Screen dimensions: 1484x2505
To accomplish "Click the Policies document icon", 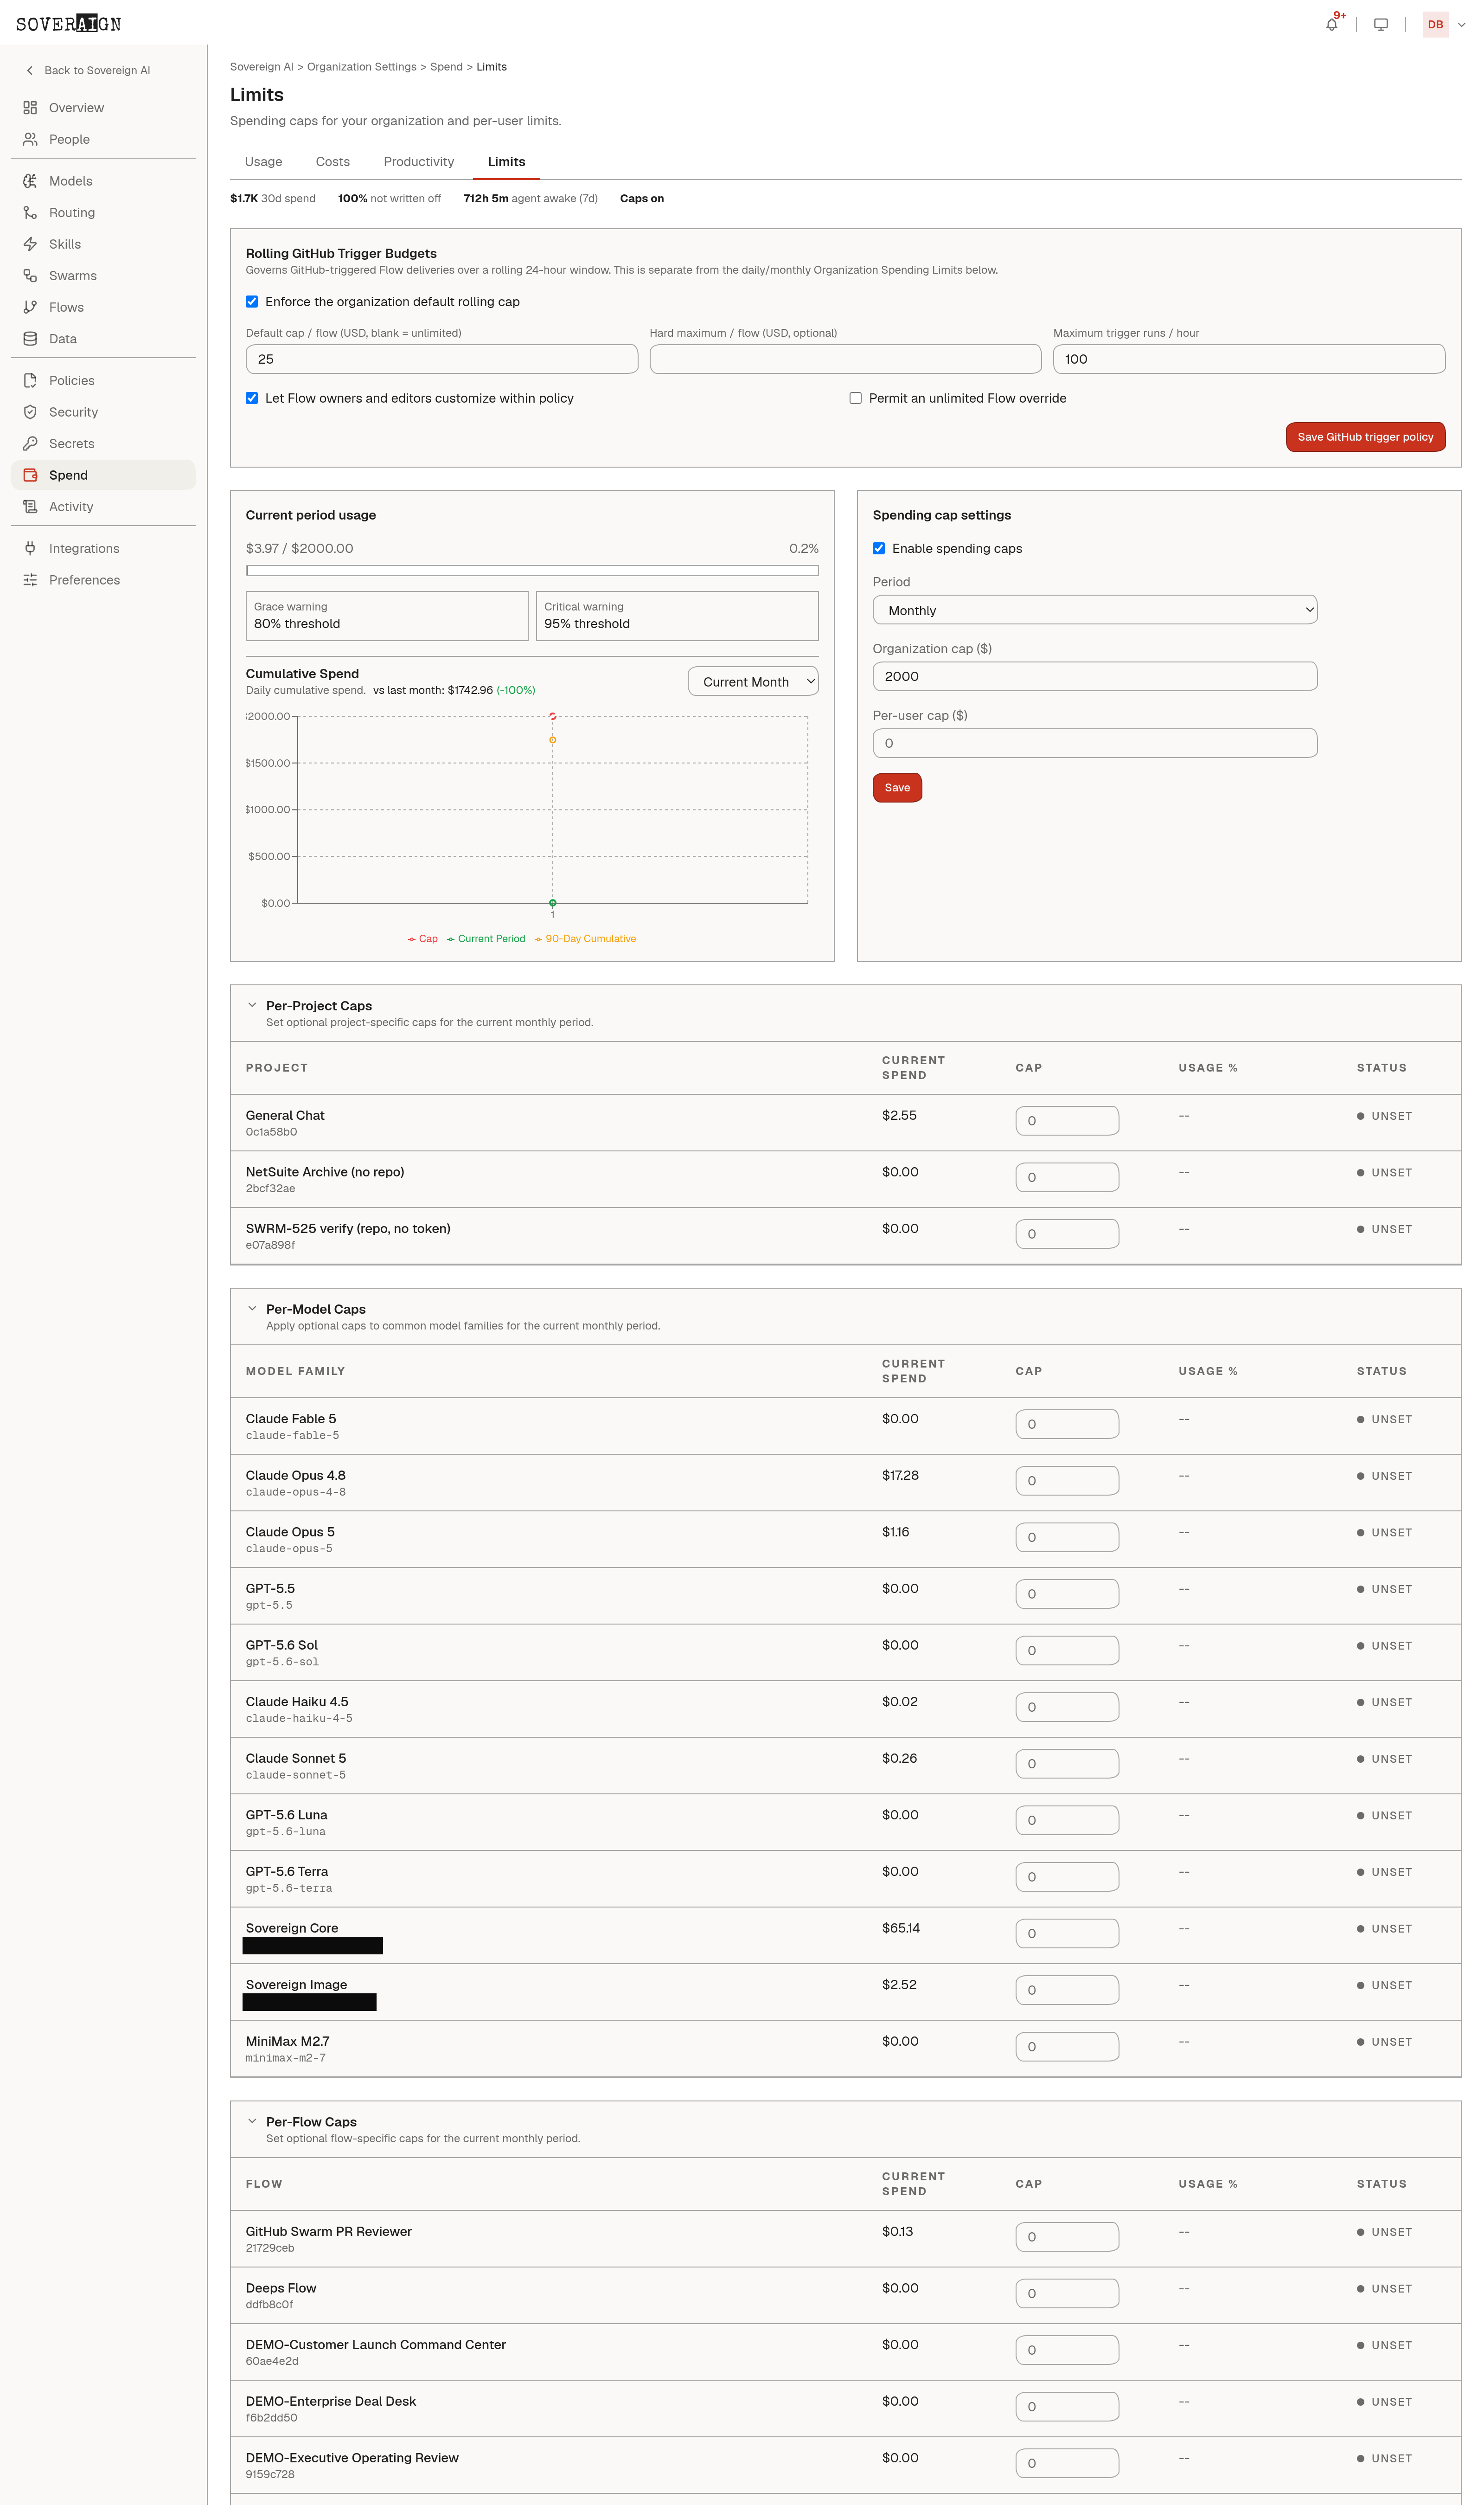I will point(30,380).
